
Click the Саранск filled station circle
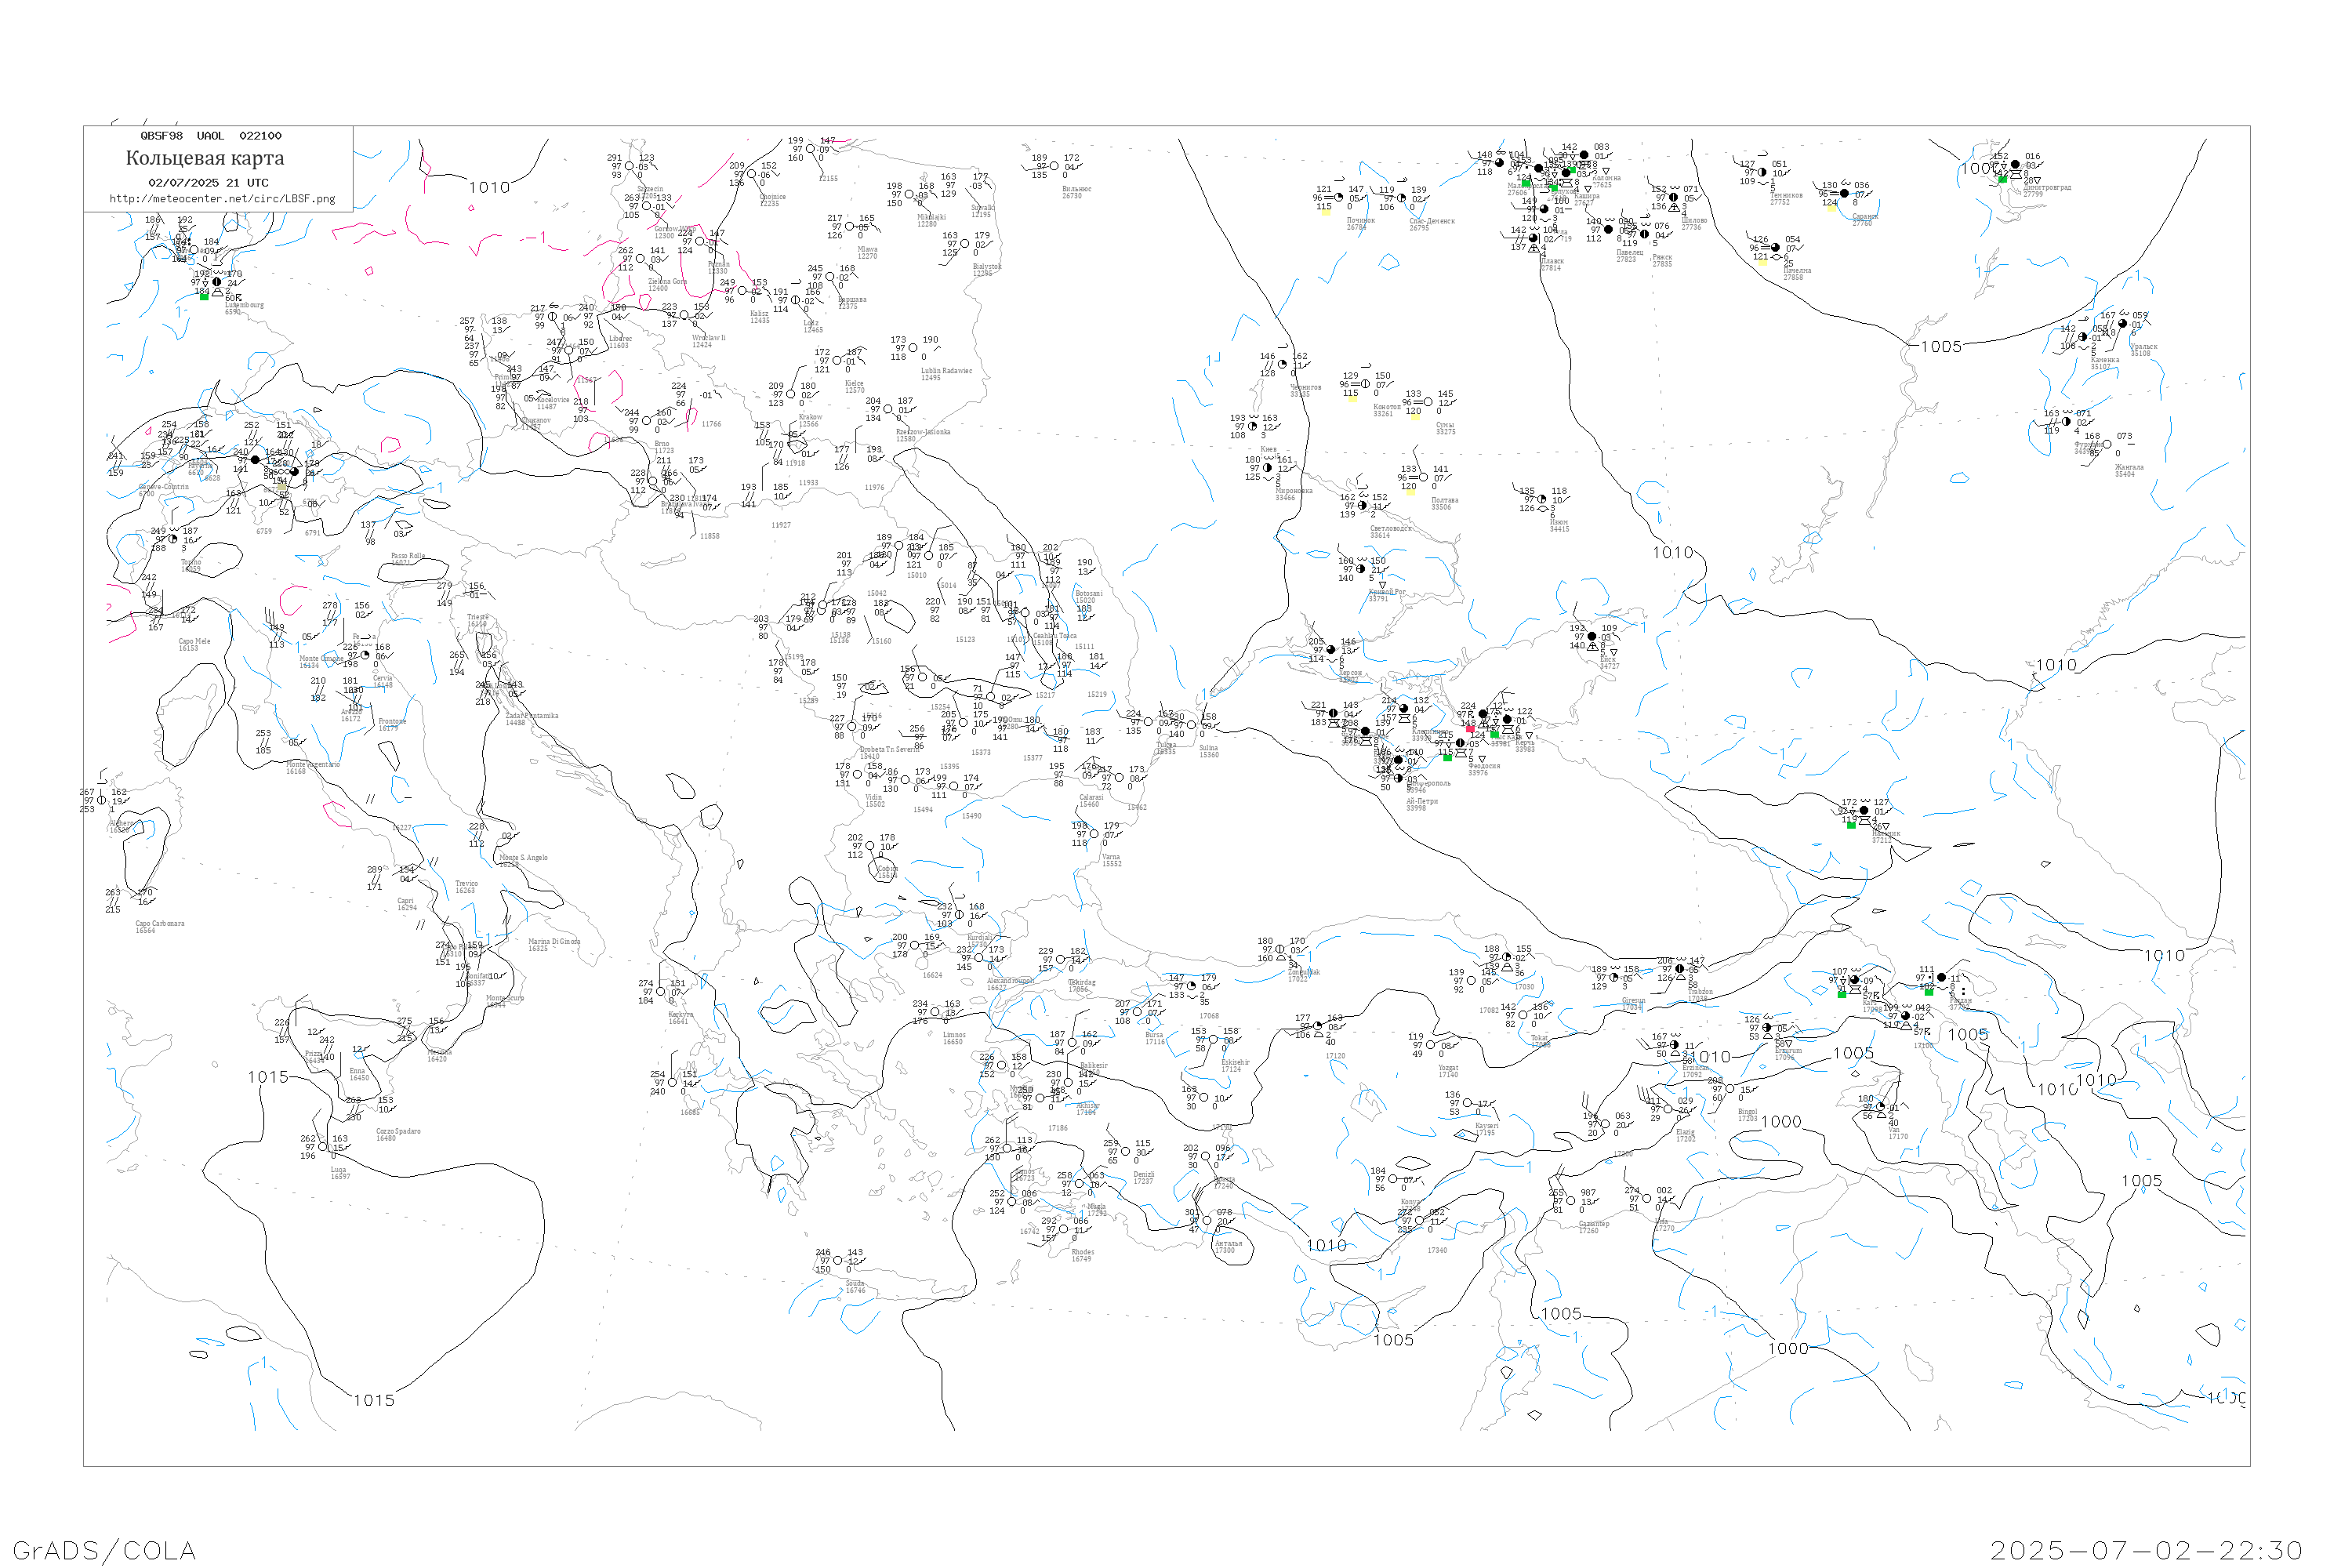point(1844,194)
